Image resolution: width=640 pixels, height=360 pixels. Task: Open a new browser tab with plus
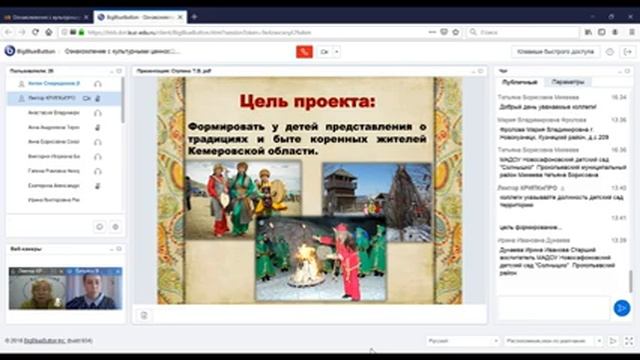194,17
